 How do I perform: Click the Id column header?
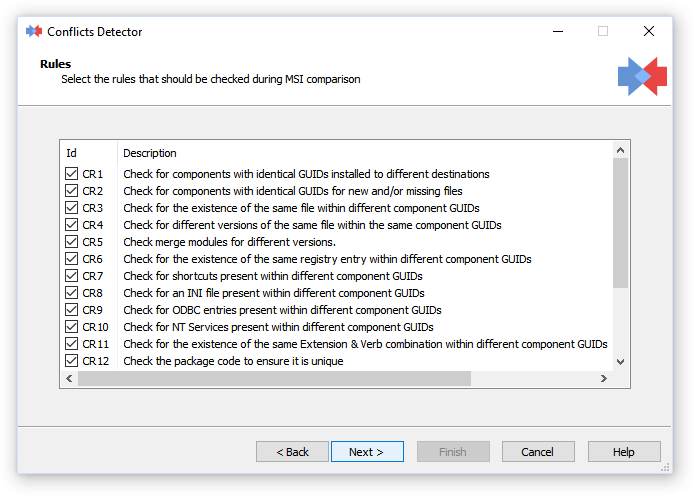tap(89, 153)
